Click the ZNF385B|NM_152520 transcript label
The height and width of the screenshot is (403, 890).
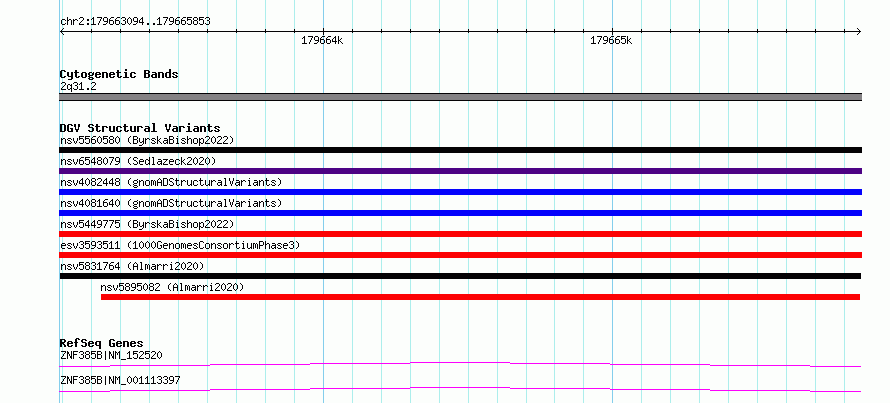point(112,355)
